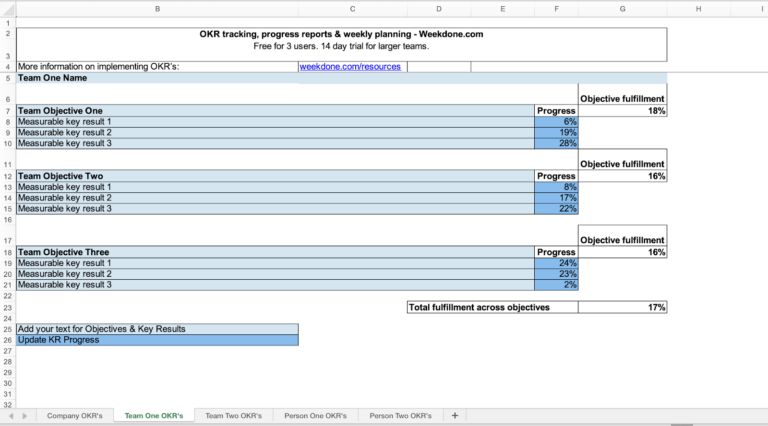Click the previous sheet navigation arrow
This screenshot has width=768, height=426.
click(x=11, y=416)
